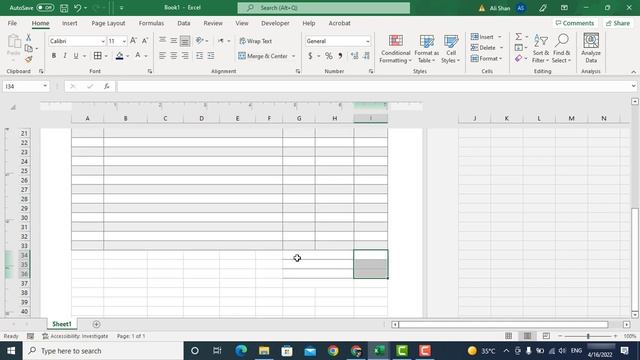Adjust the zoom slider
The width and height of the screenshot is (640, 360).
[588, 336]
